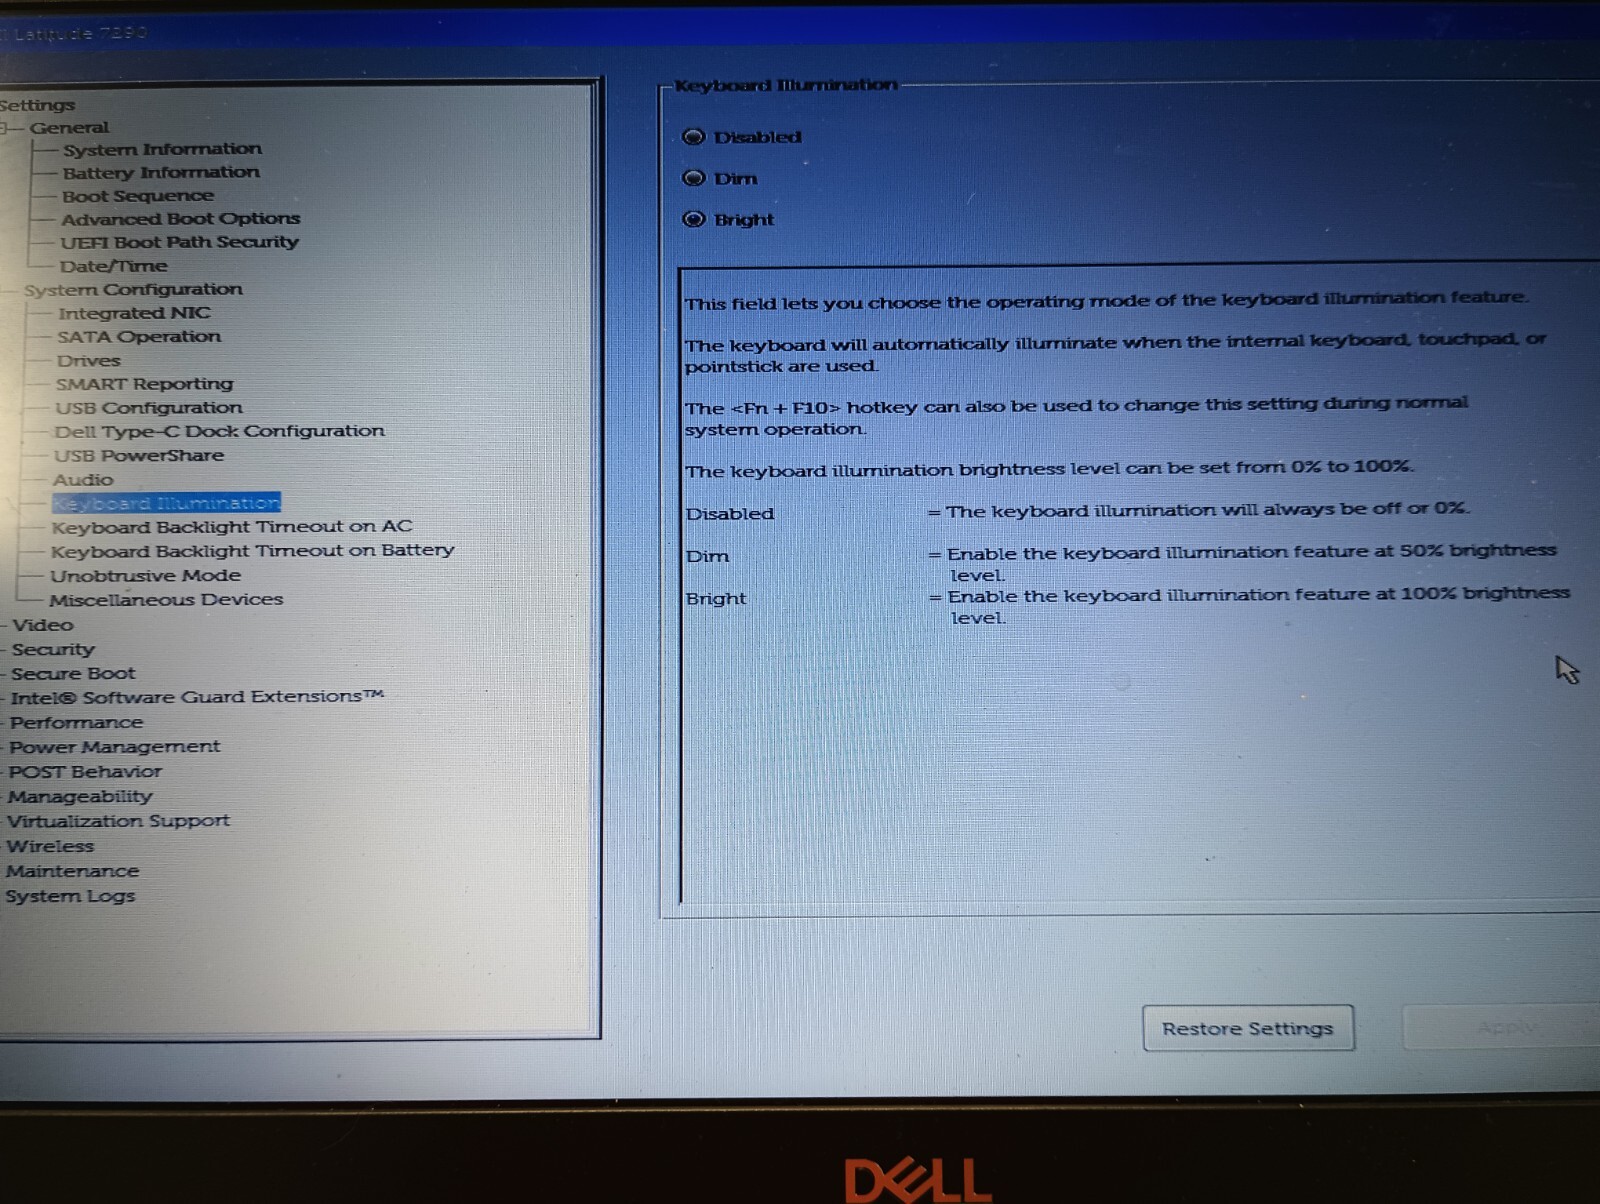Screen dimensions: 1600x1204
Task: Open Audio settings
Action: (x=83, y=480)
